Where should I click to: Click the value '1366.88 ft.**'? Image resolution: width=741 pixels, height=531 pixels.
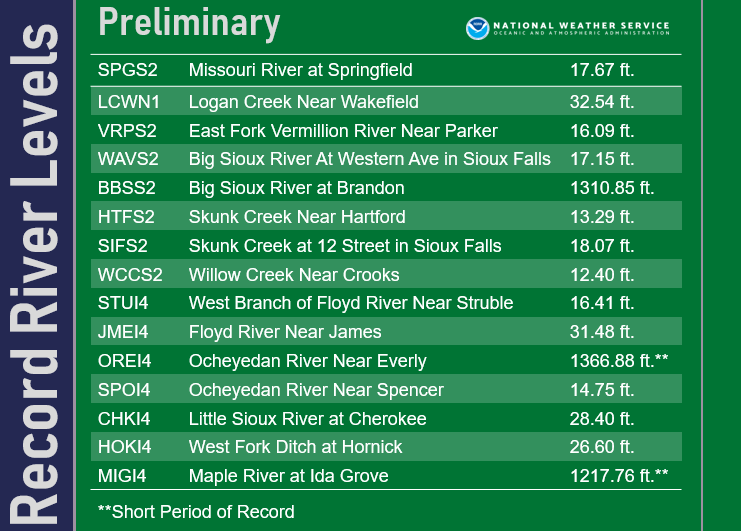click(619, 361)
